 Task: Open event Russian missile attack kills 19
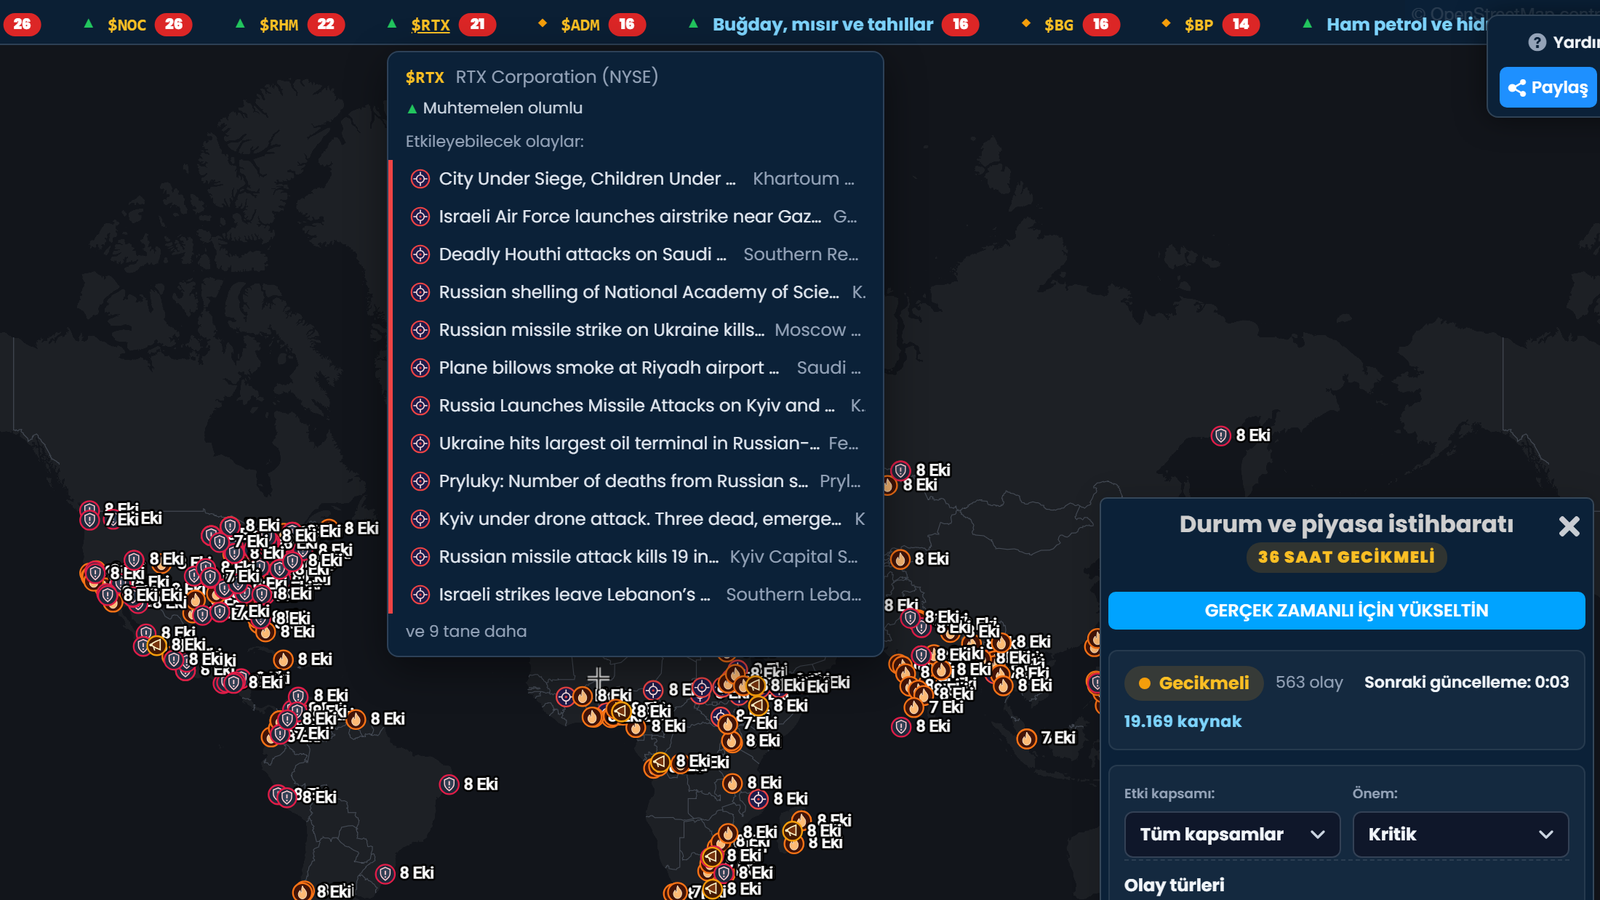(636, 557)
